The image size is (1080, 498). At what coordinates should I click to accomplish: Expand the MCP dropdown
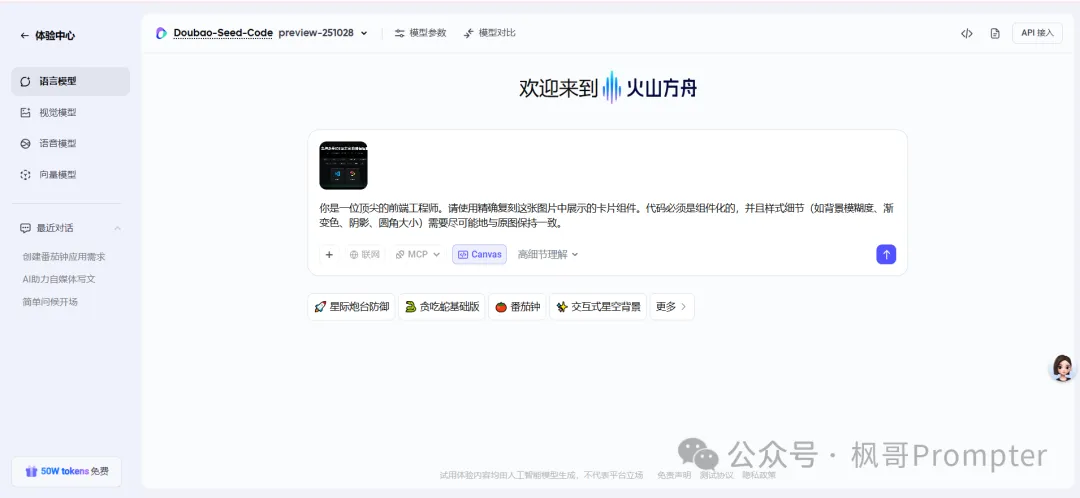(417, 254)
